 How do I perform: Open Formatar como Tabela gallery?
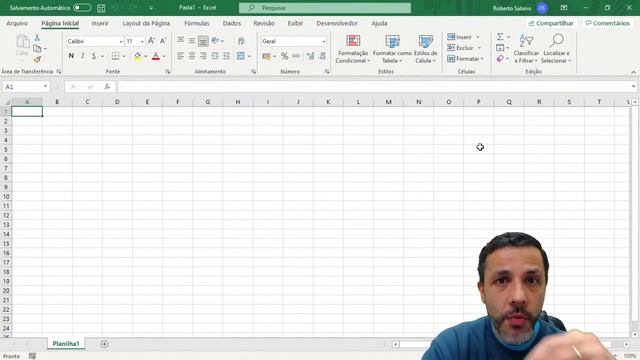(392, 49)
